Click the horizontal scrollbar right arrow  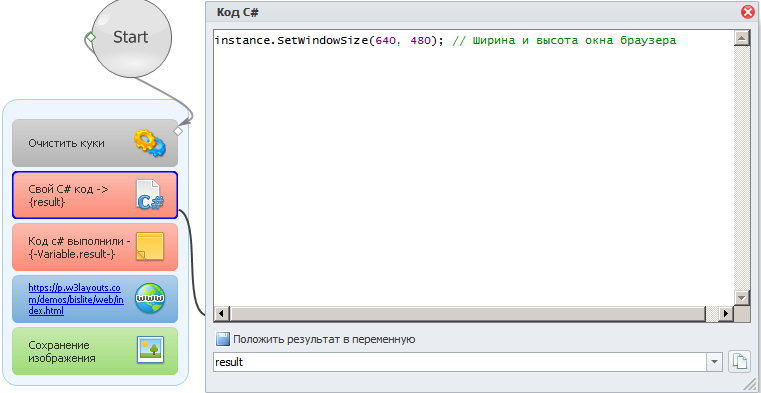[x=726, y=313]
